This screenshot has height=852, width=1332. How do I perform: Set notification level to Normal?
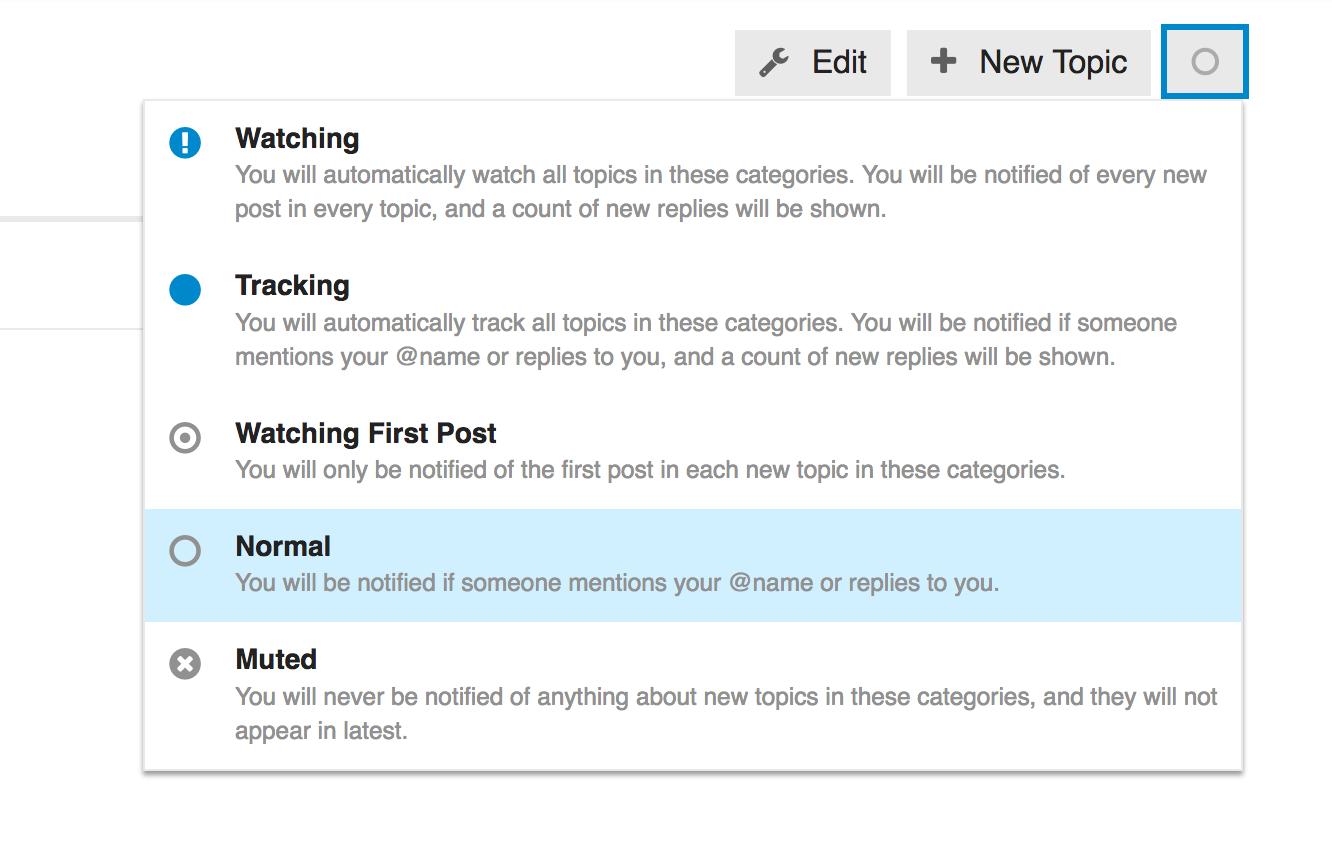(283, 546)
